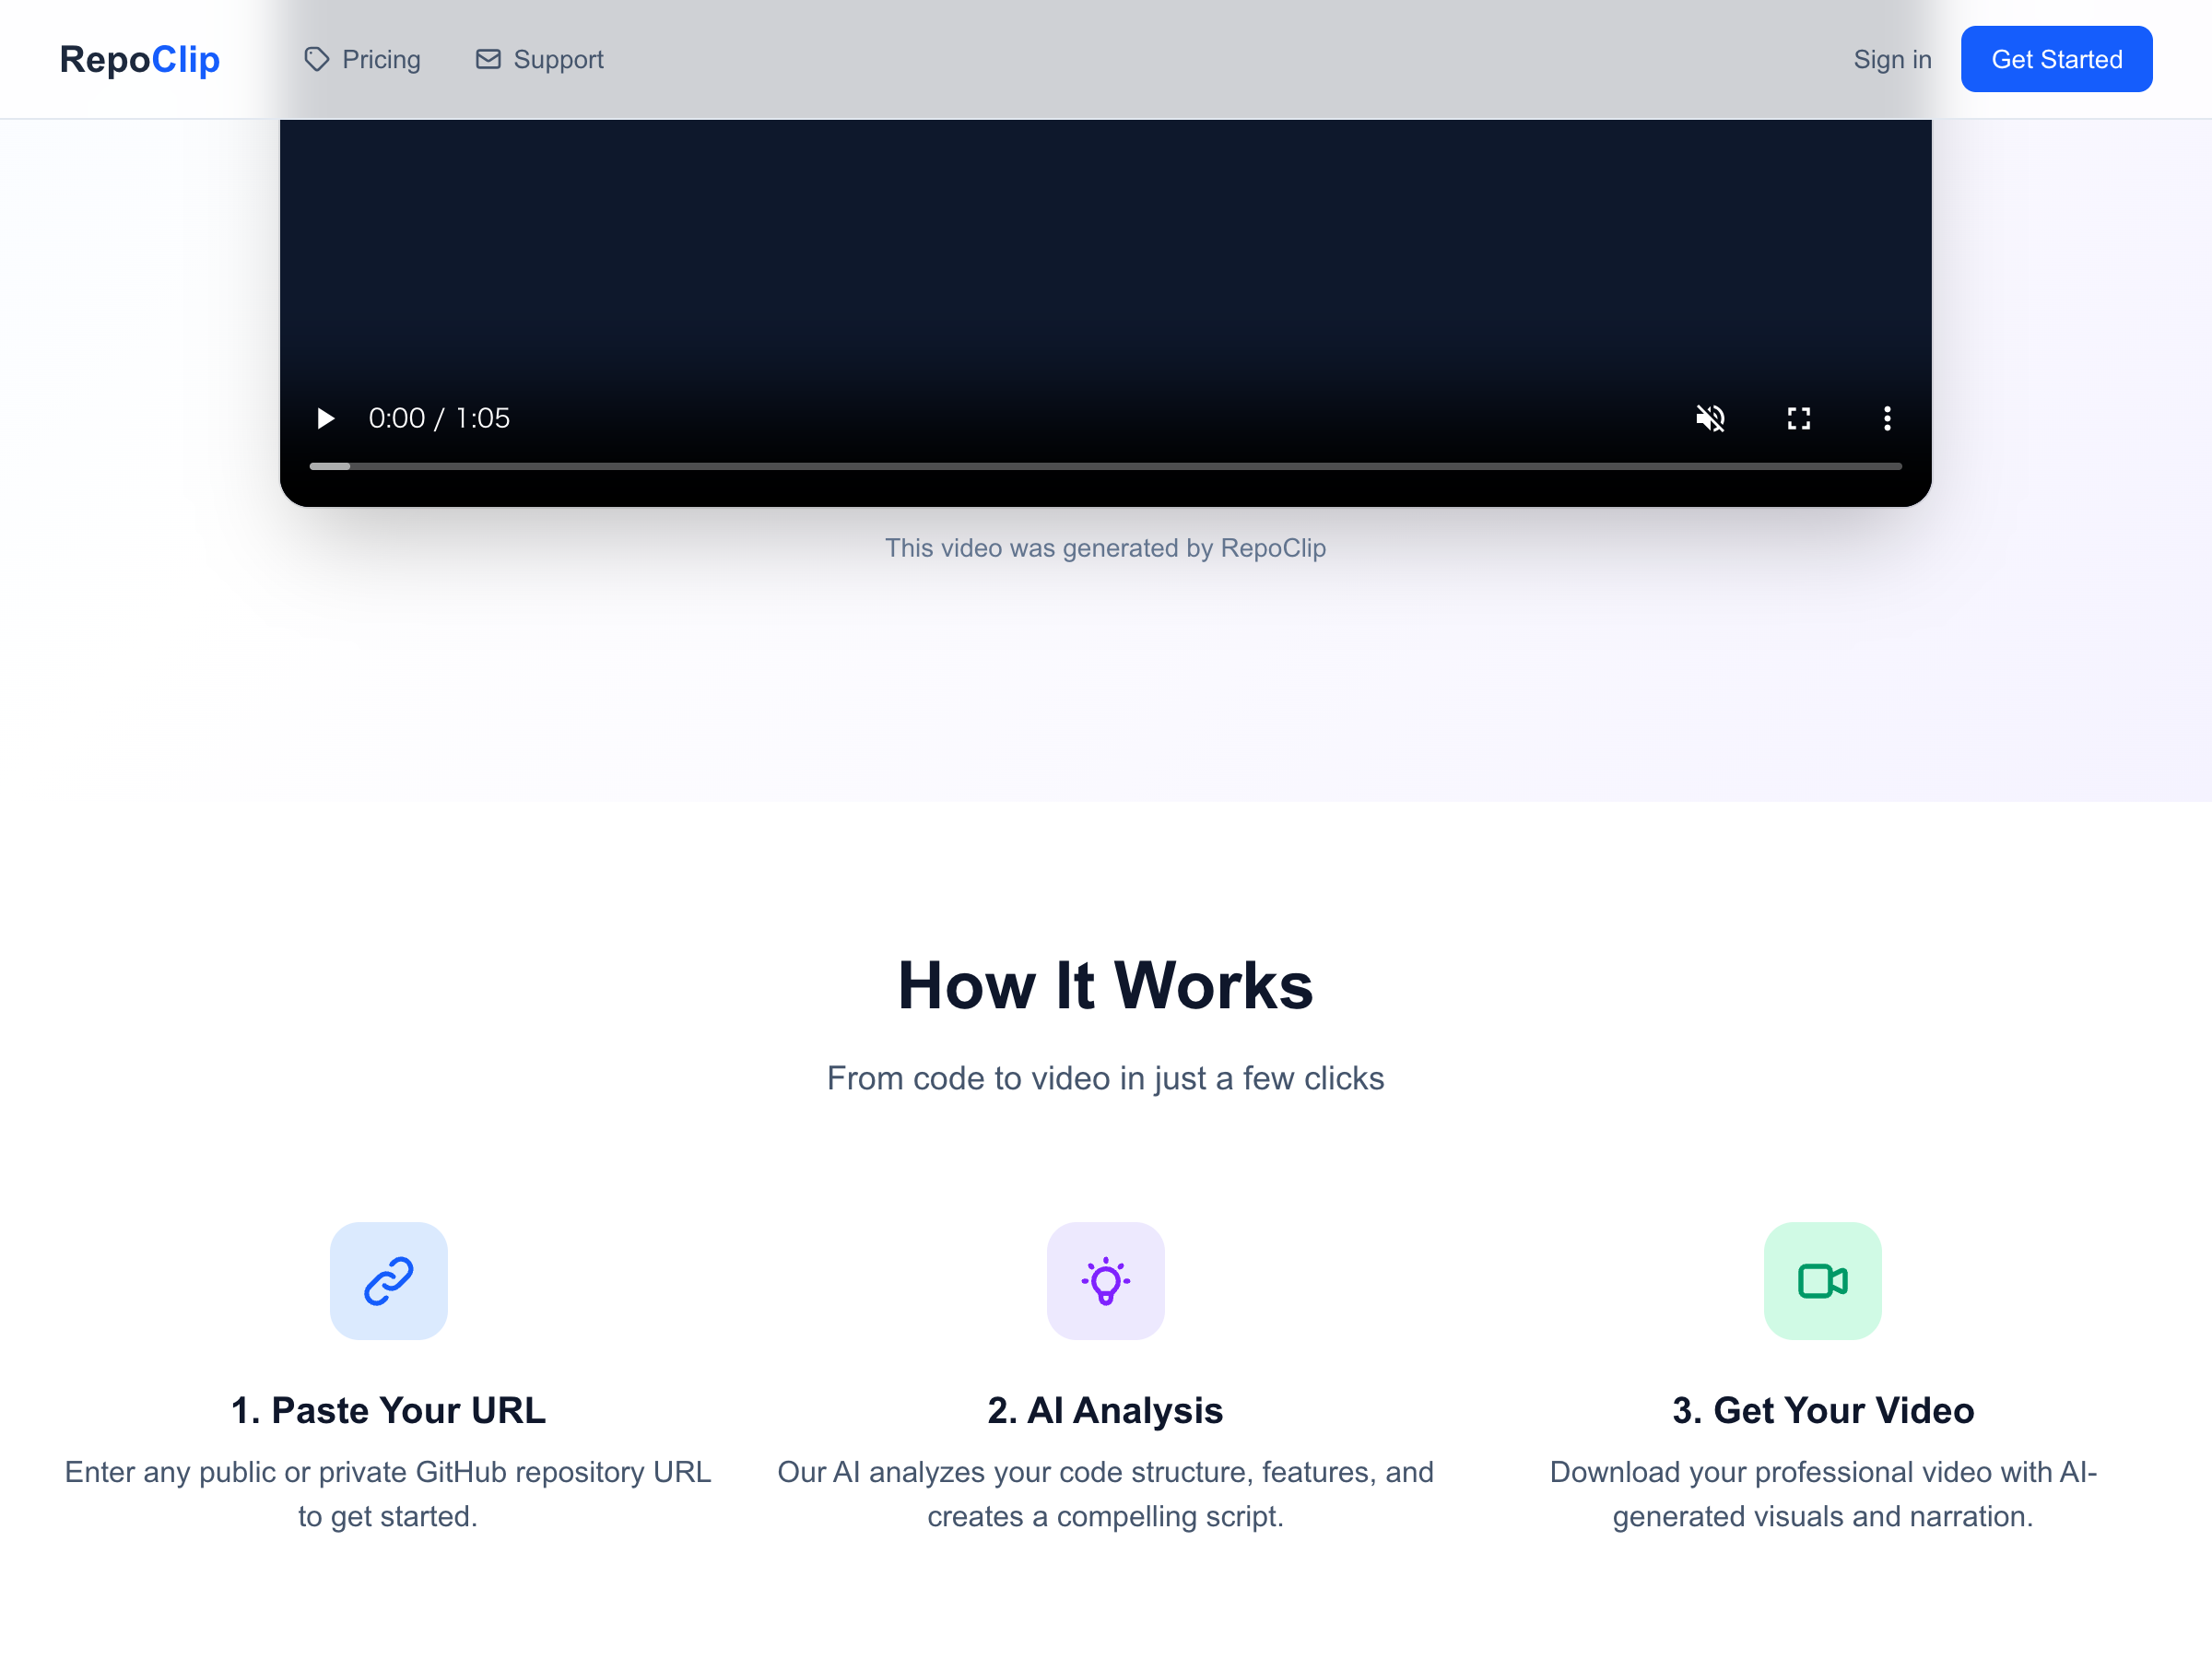The image size is (2212, 1659).
Task: Click the RepoClip logo to go home
Action: coord(139,59)
